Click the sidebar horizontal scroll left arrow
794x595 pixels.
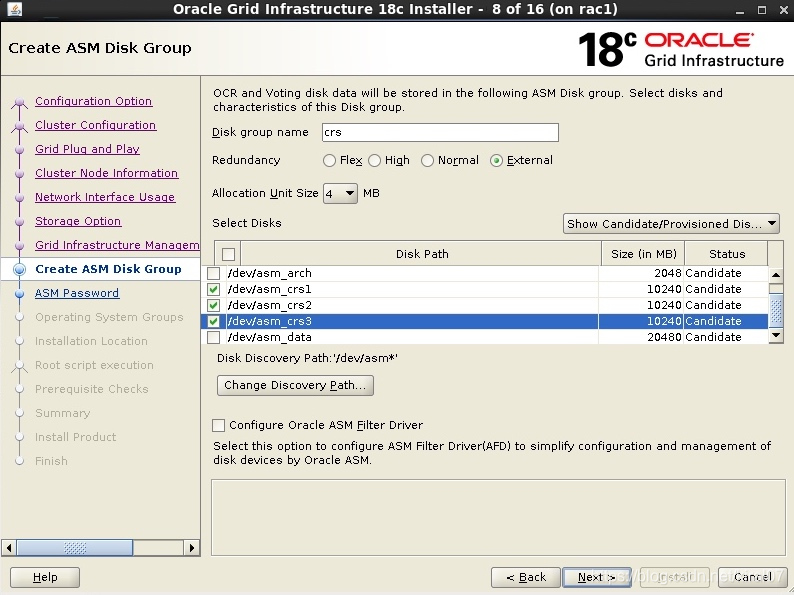click(x=9, y=547)
